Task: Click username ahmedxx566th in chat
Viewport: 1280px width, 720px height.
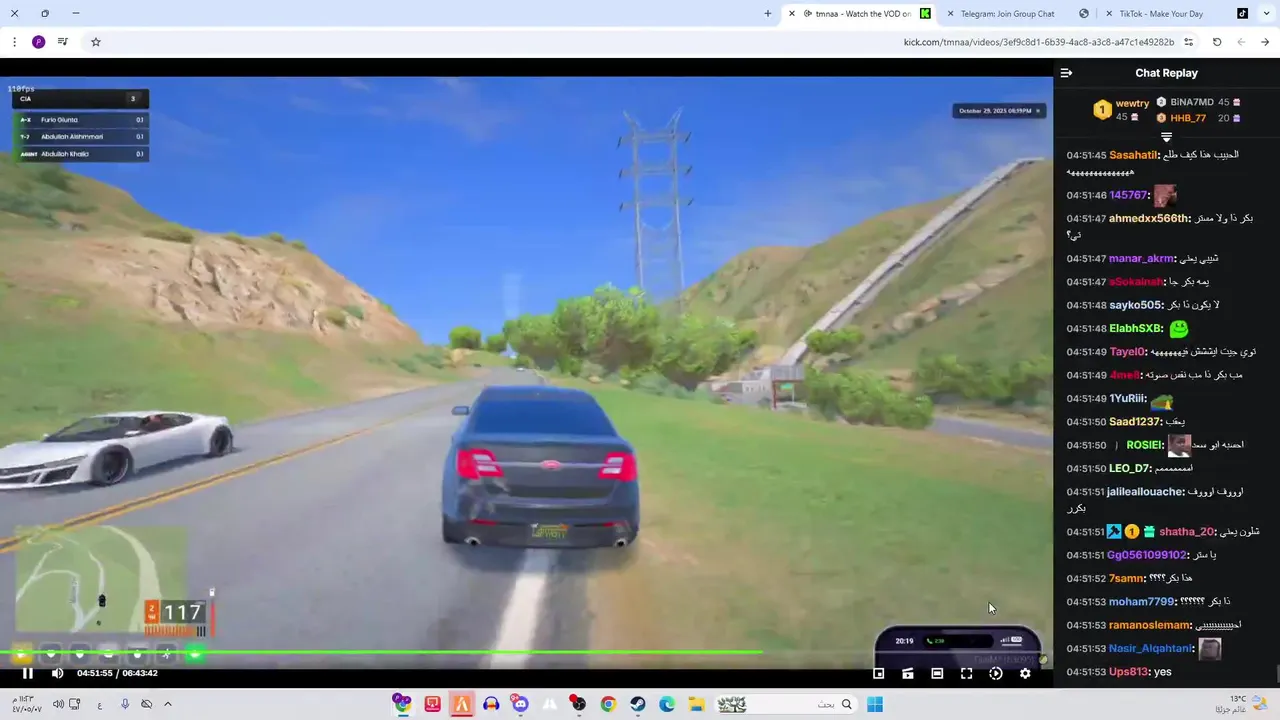Action: 1149,218
